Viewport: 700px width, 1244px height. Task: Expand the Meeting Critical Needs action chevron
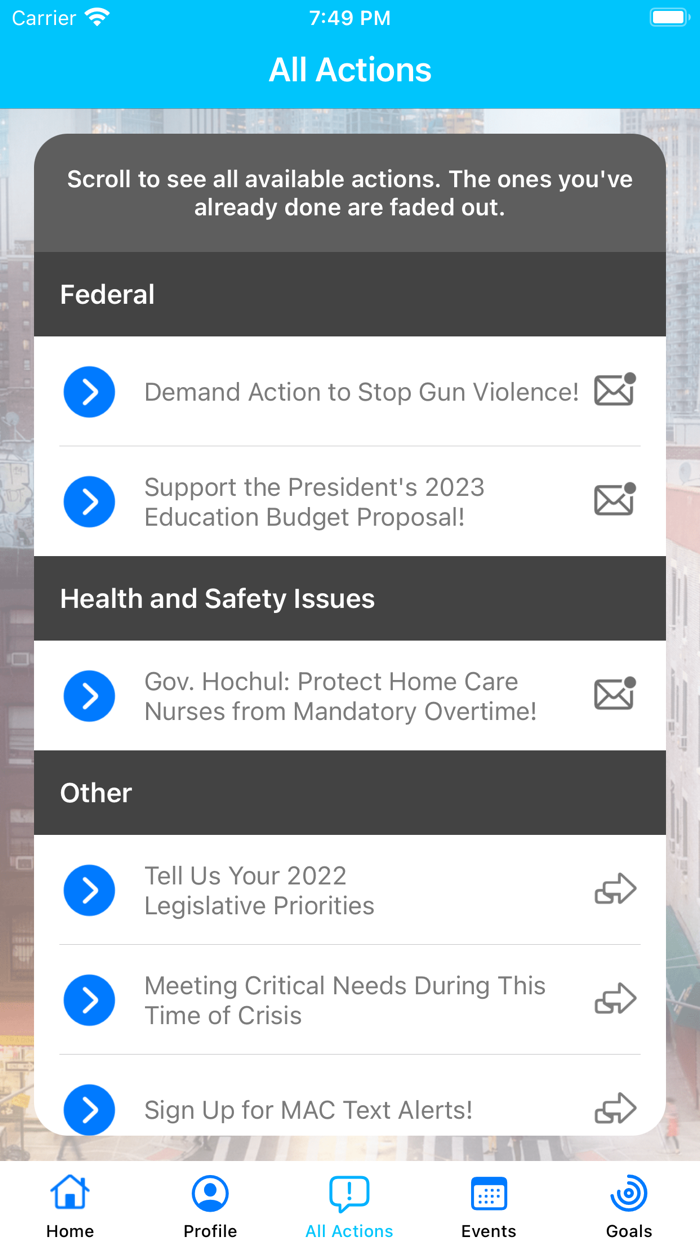(89, 999)
